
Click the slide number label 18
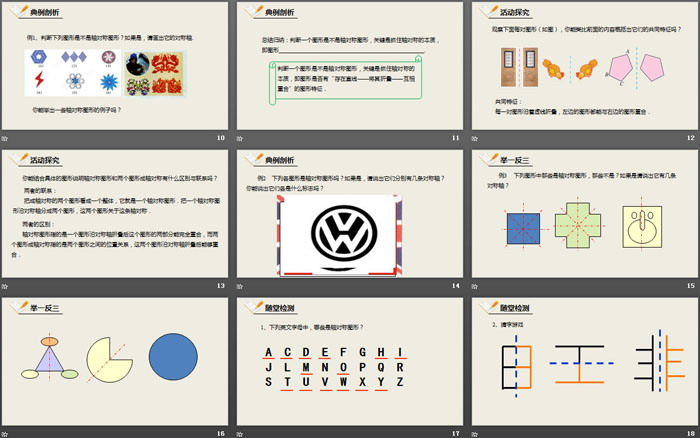click(691, 434)
